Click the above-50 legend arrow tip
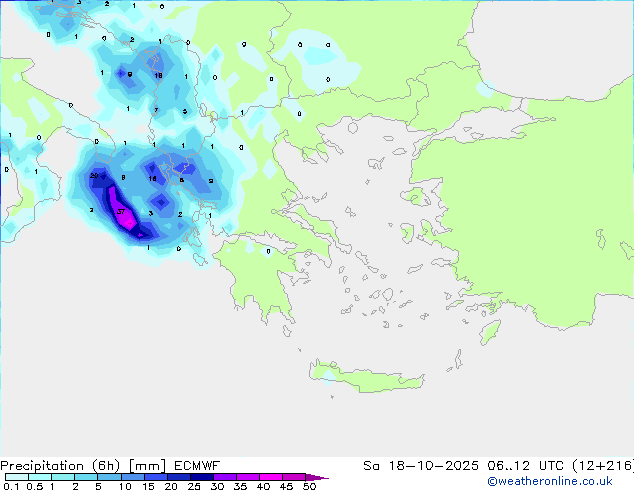This screenshot has height=490, width=634. click(x=317, y=477)
